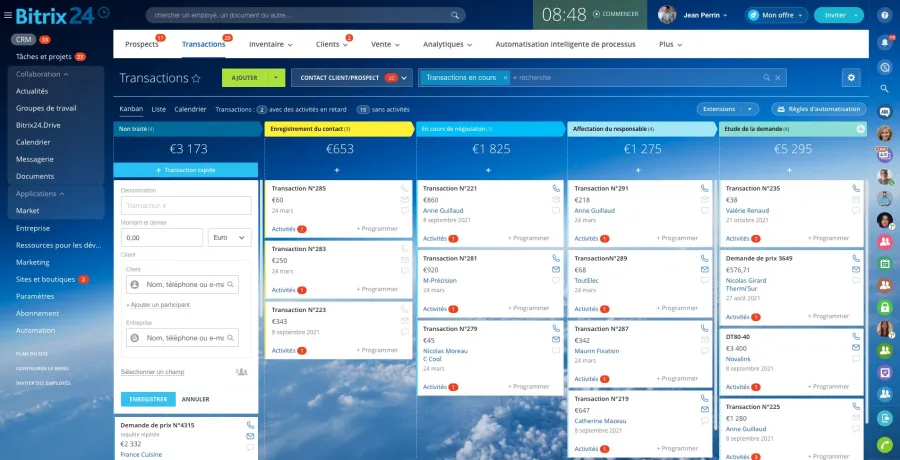Add a deal in En cours de négociation column
This screenshot has width=900, height=460.
pos(488,170)
